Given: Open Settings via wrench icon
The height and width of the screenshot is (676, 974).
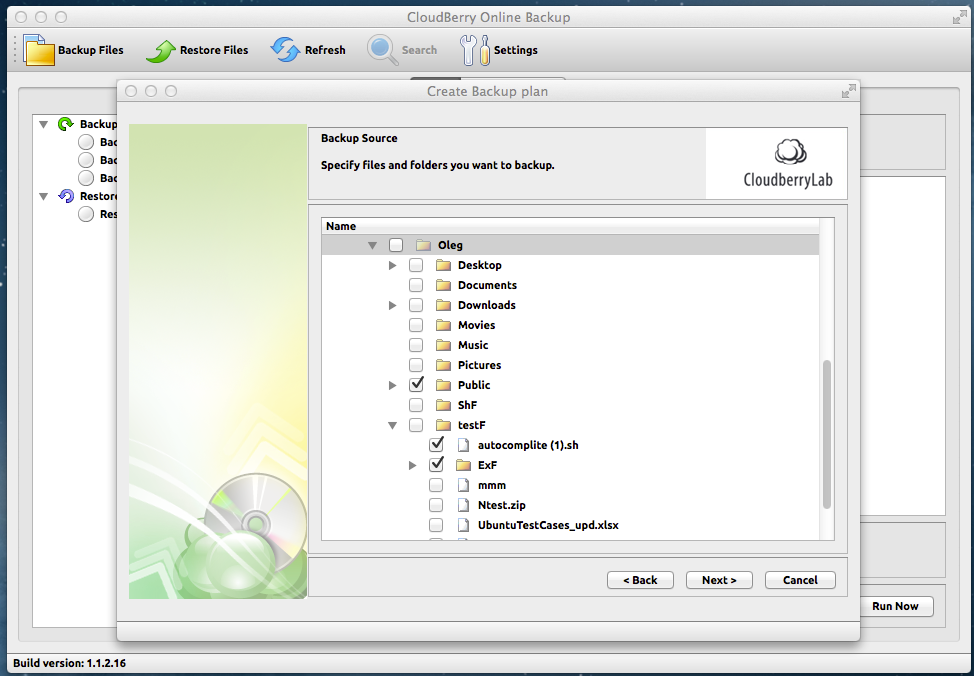Looking at the screenshot, I should 475,50.
